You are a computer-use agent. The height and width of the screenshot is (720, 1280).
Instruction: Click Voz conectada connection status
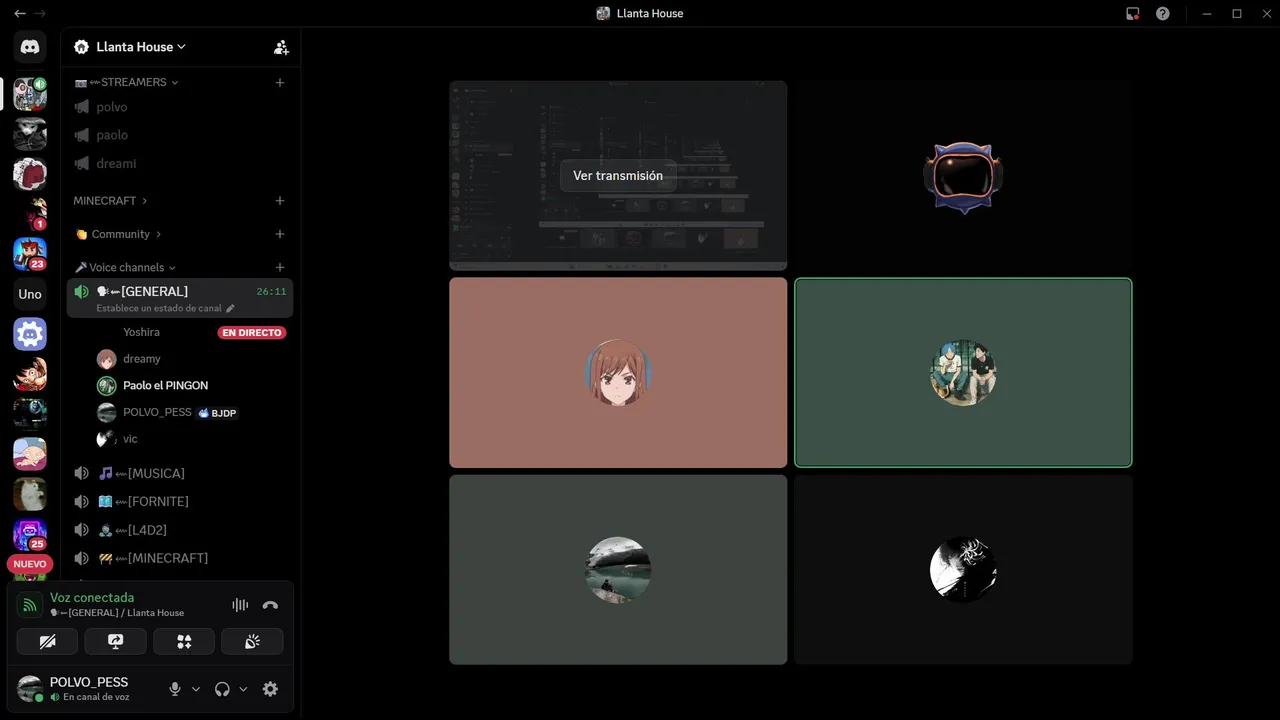(92, 598)
